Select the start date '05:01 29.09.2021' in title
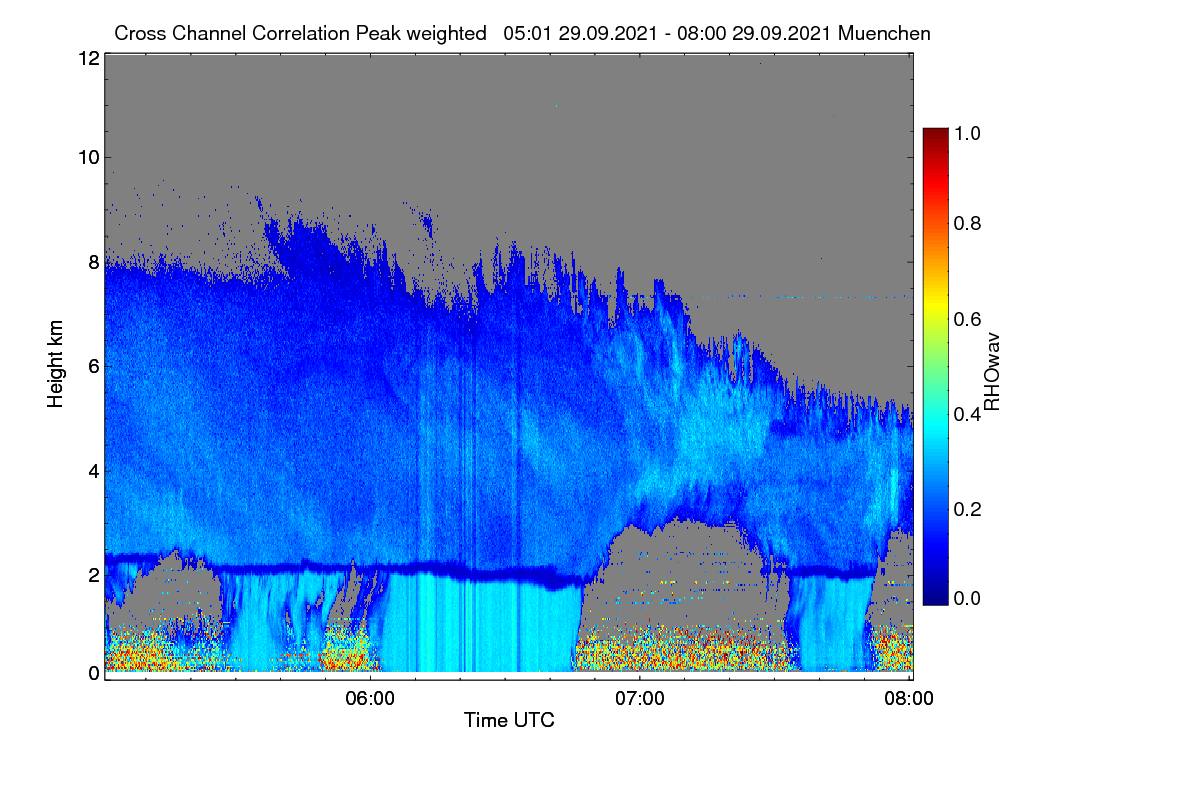 (582, 33)
